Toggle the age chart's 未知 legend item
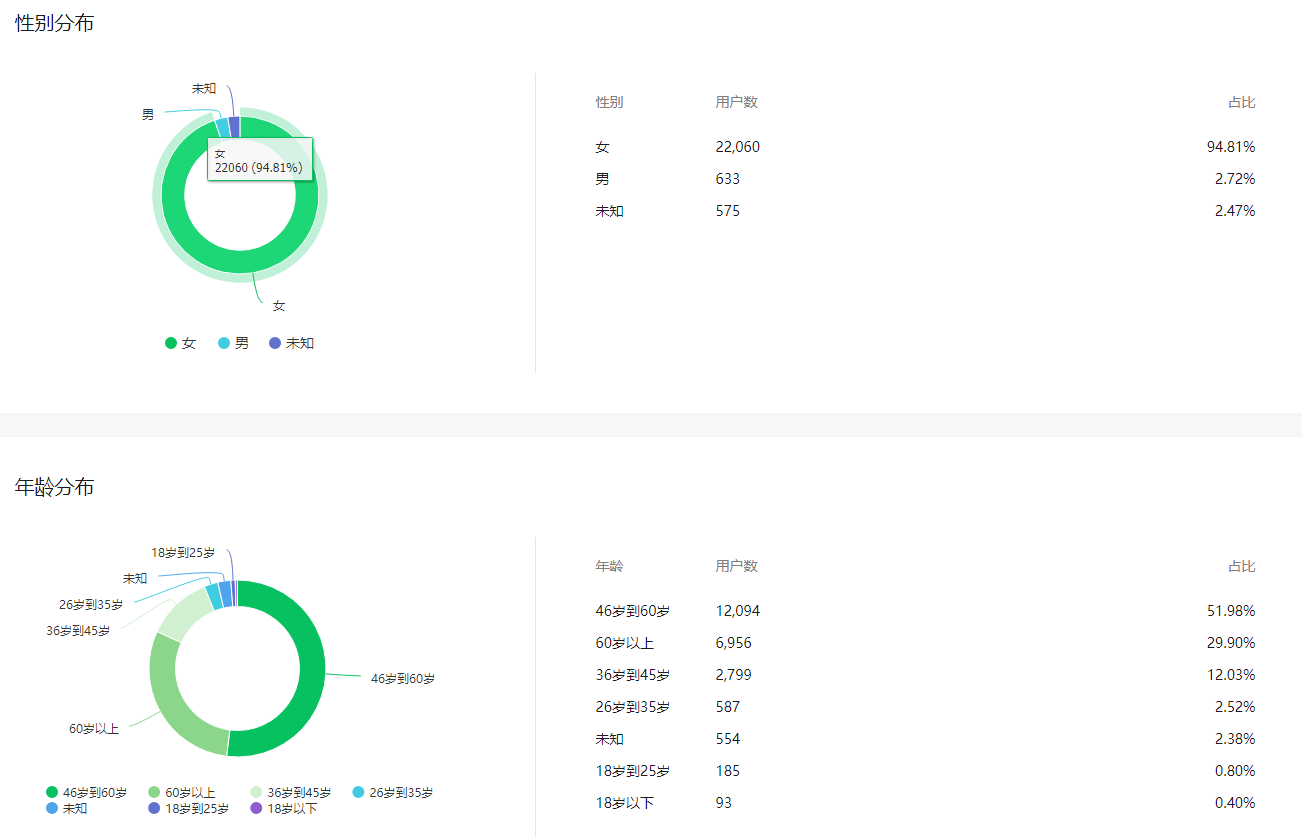The width and height of the screenshot is (1302, 838). click(67, 808)
